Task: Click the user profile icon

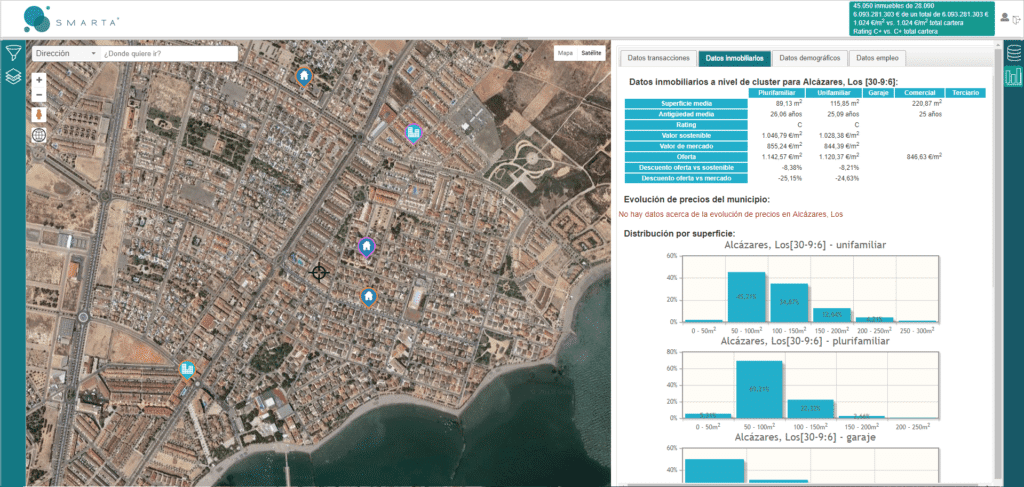Action: (1005, 17)
